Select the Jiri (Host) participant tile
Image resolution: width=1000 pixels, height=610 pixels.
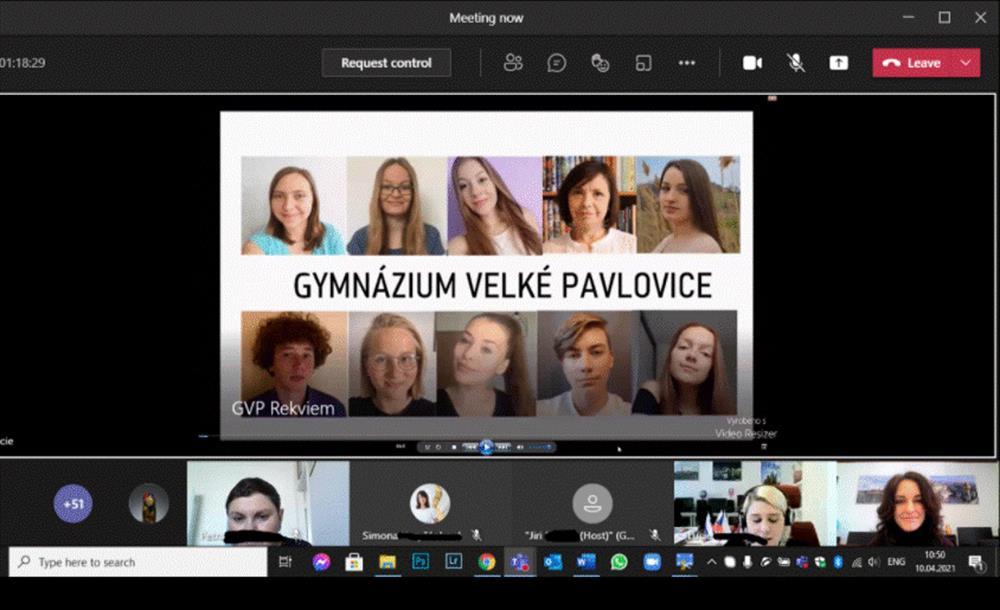point(592,503)
